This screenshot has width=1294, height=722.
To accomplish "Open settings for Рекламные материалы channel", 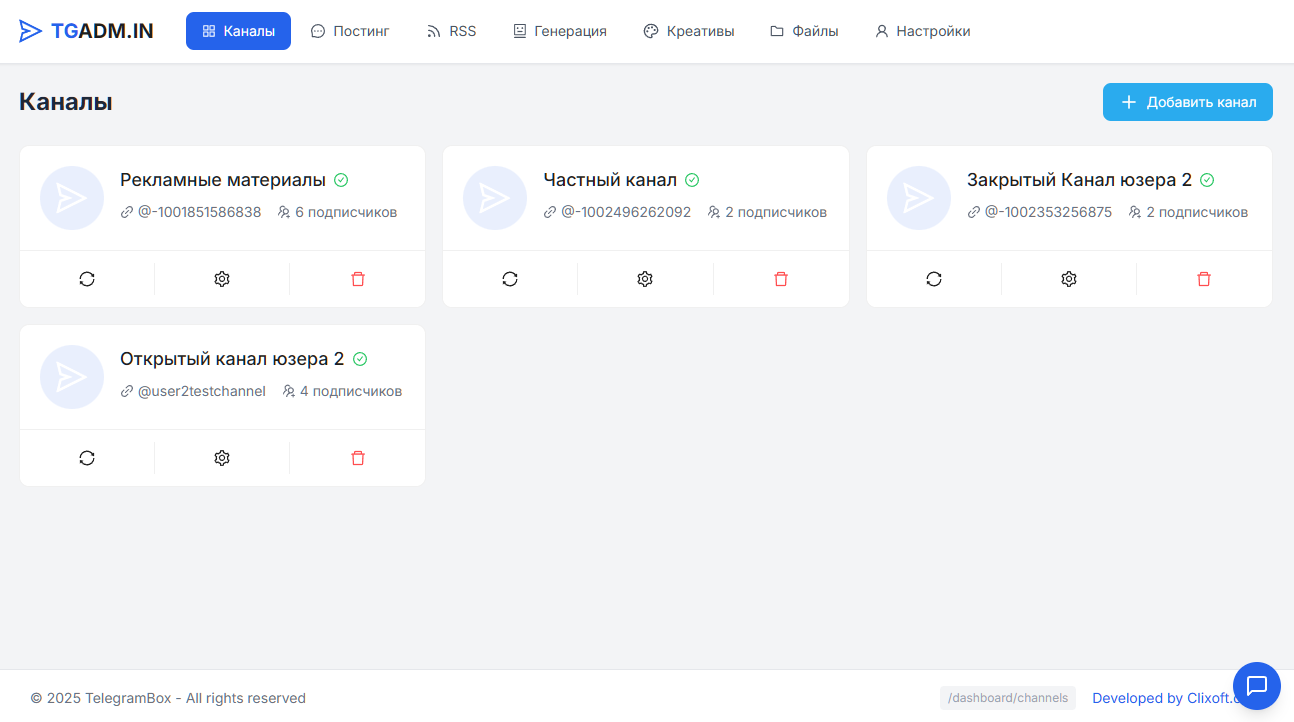I will coord(222,279).
